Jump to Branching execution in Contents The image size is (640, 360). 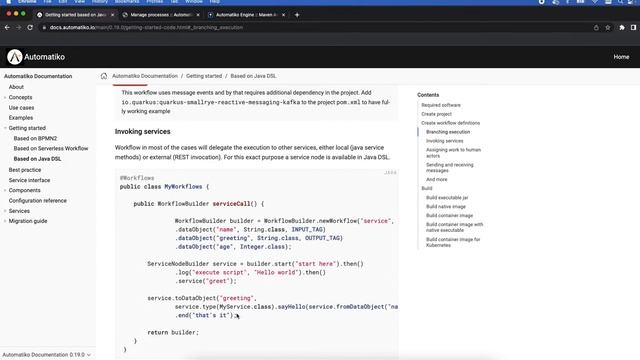click(448, 132)
